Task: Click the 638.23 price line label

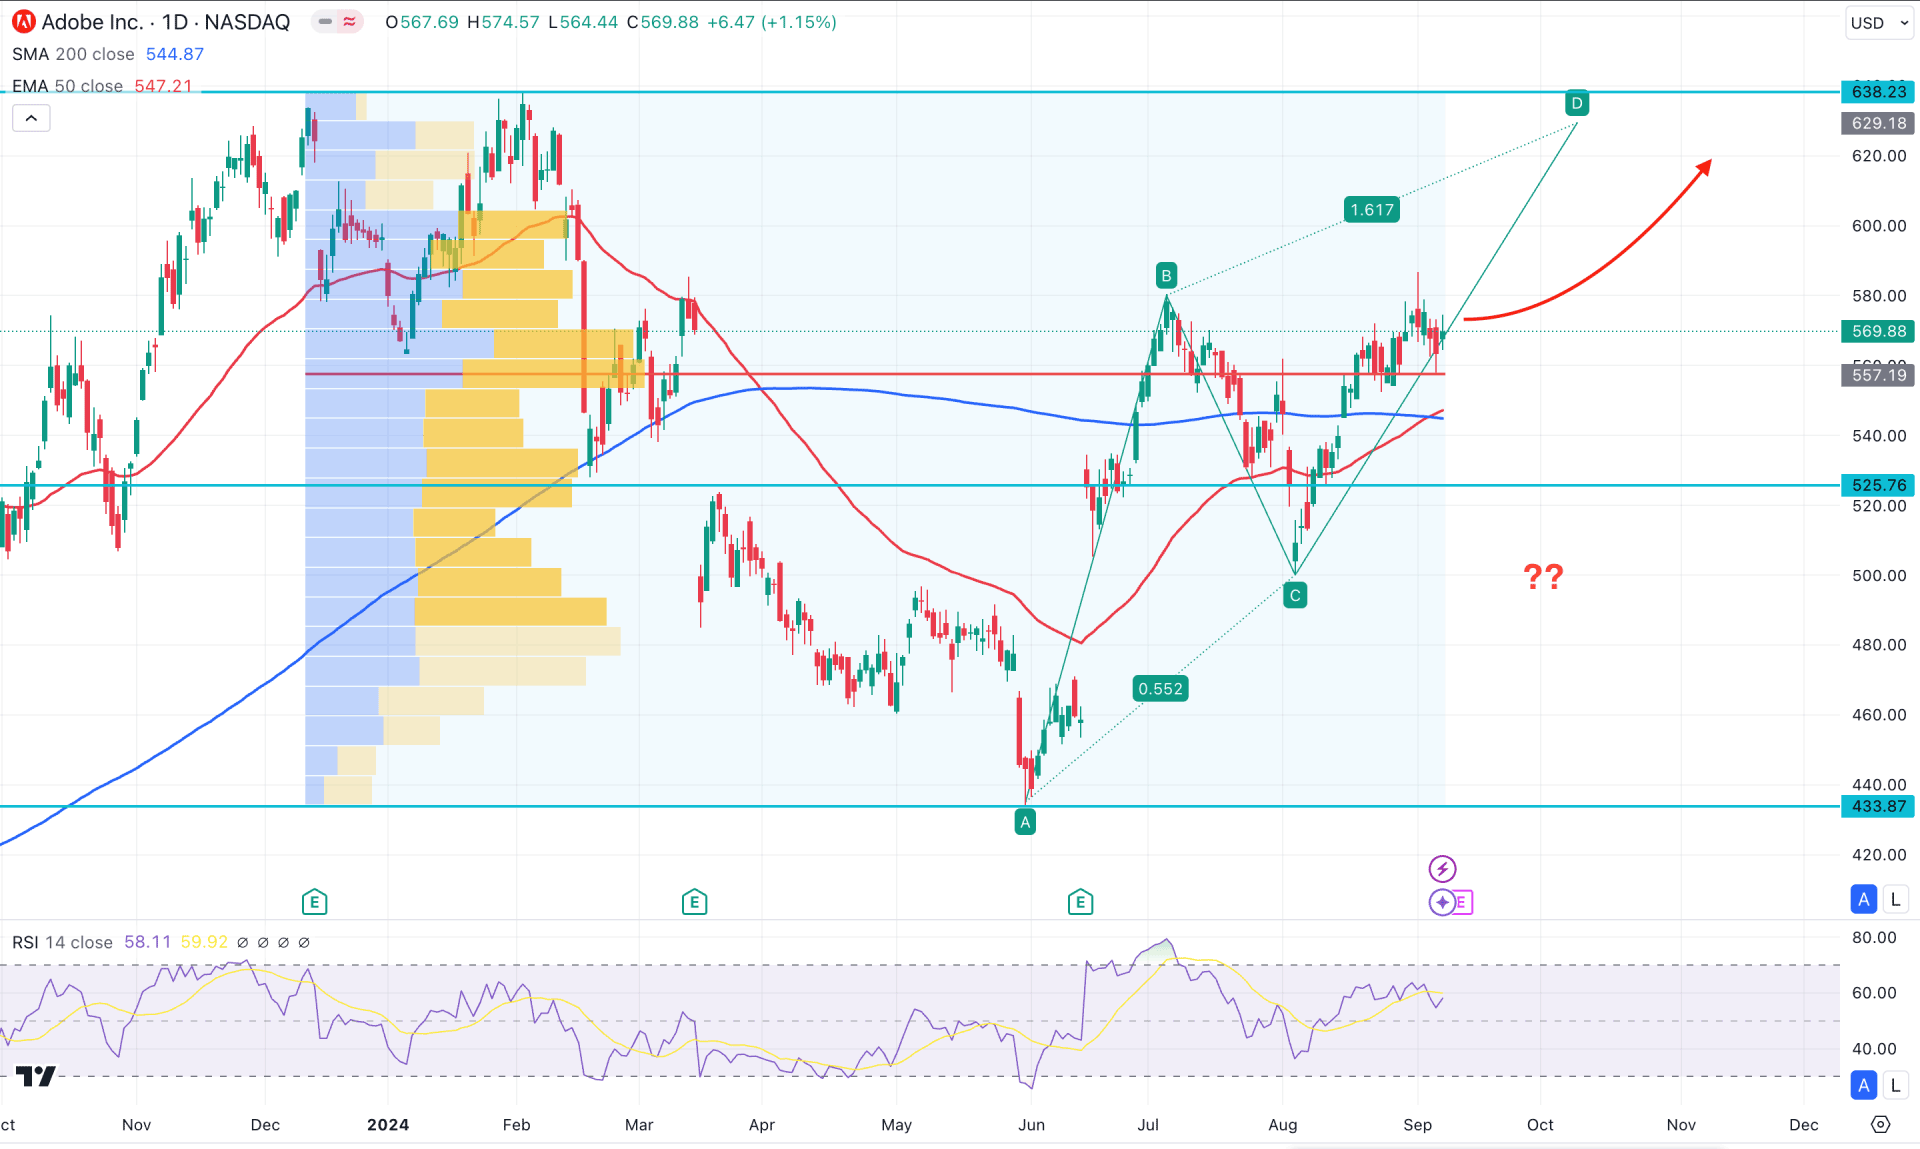Action: coord(1879,92)
